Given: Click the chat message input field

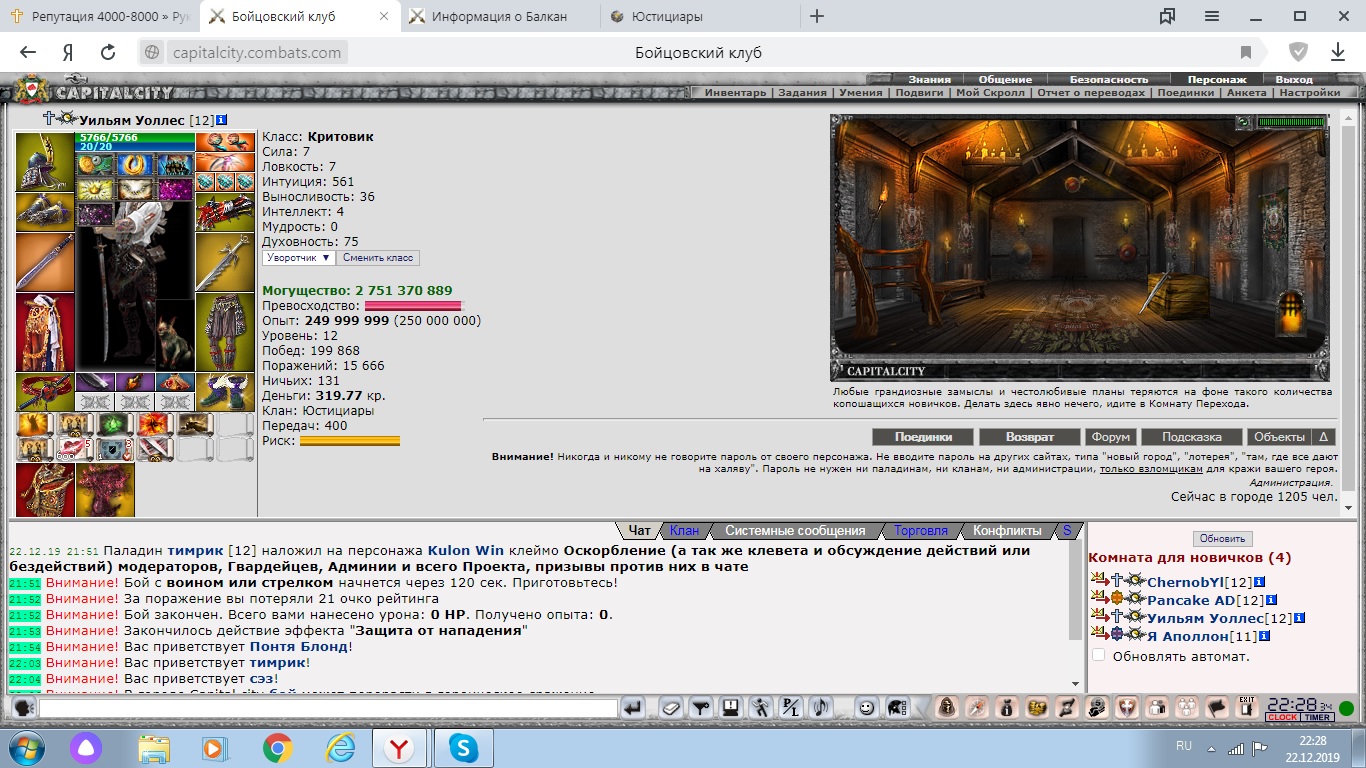Looking at the screenshot, I should pyautogui.click(x=328, y=708).
